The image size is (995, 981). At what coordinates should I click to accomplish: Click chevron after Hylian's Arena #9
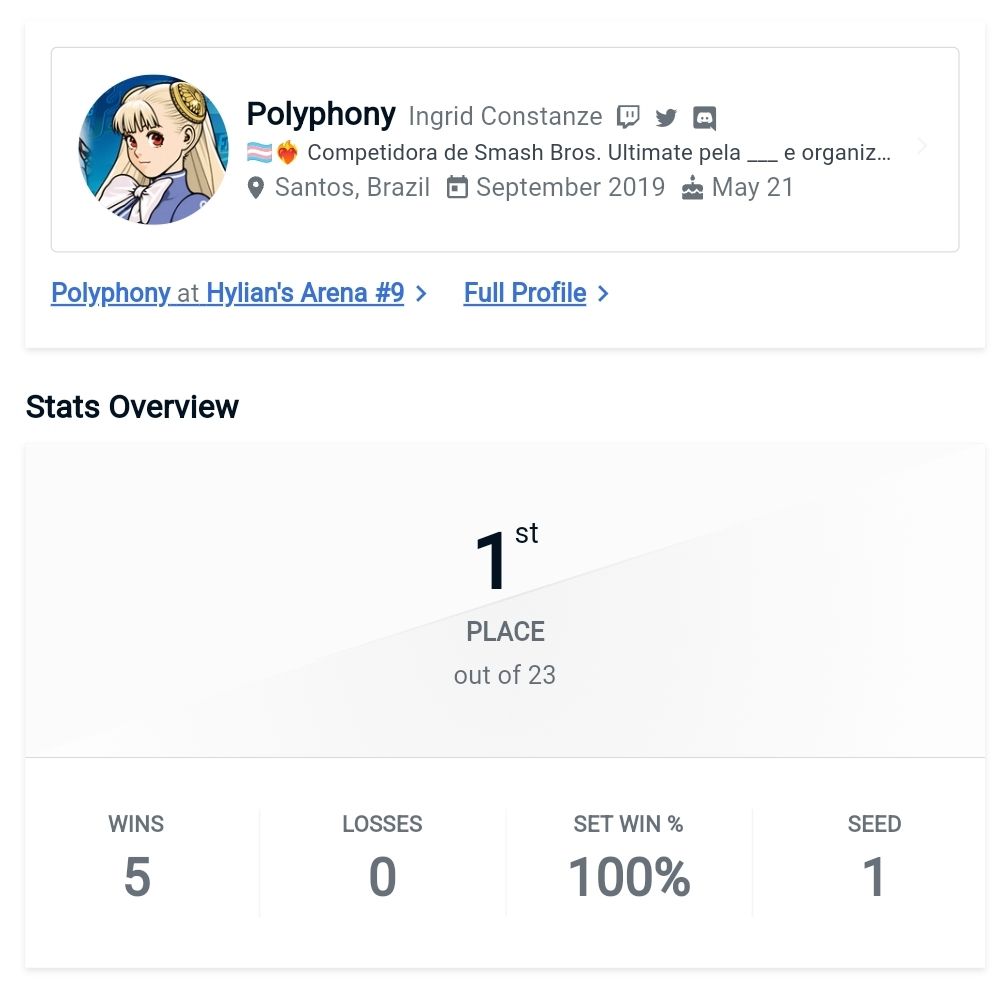point(421,293)
